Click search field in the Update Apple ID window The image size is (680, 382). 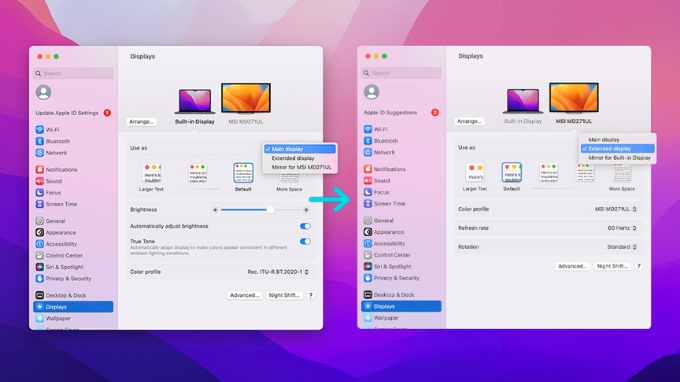point(73,73)
